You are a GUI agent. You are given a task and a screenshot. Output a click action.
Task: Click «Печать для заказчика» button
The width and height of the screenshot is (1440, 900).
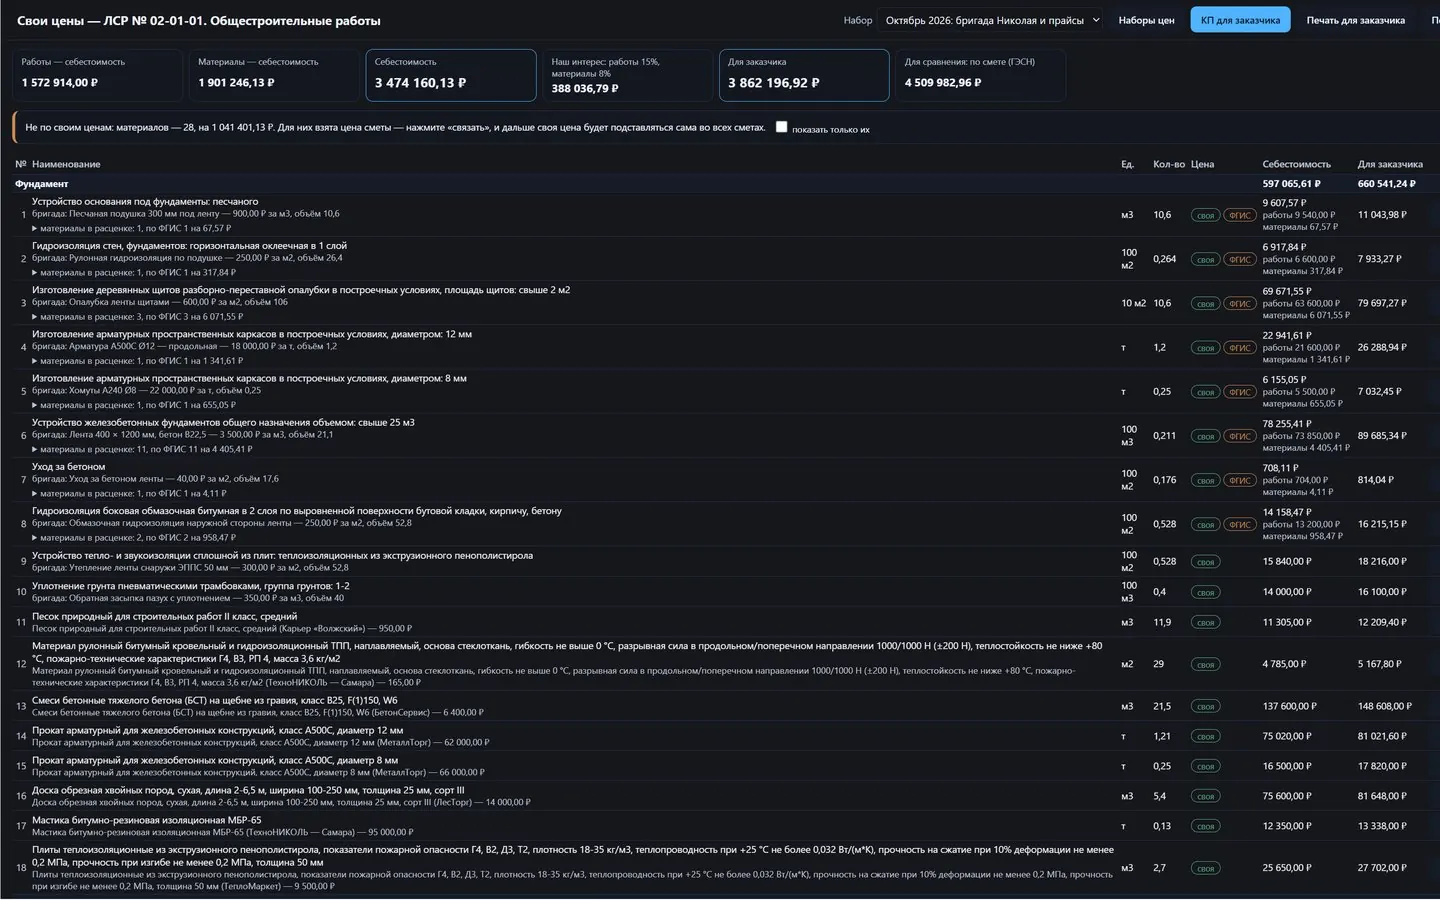(1355, 20)
